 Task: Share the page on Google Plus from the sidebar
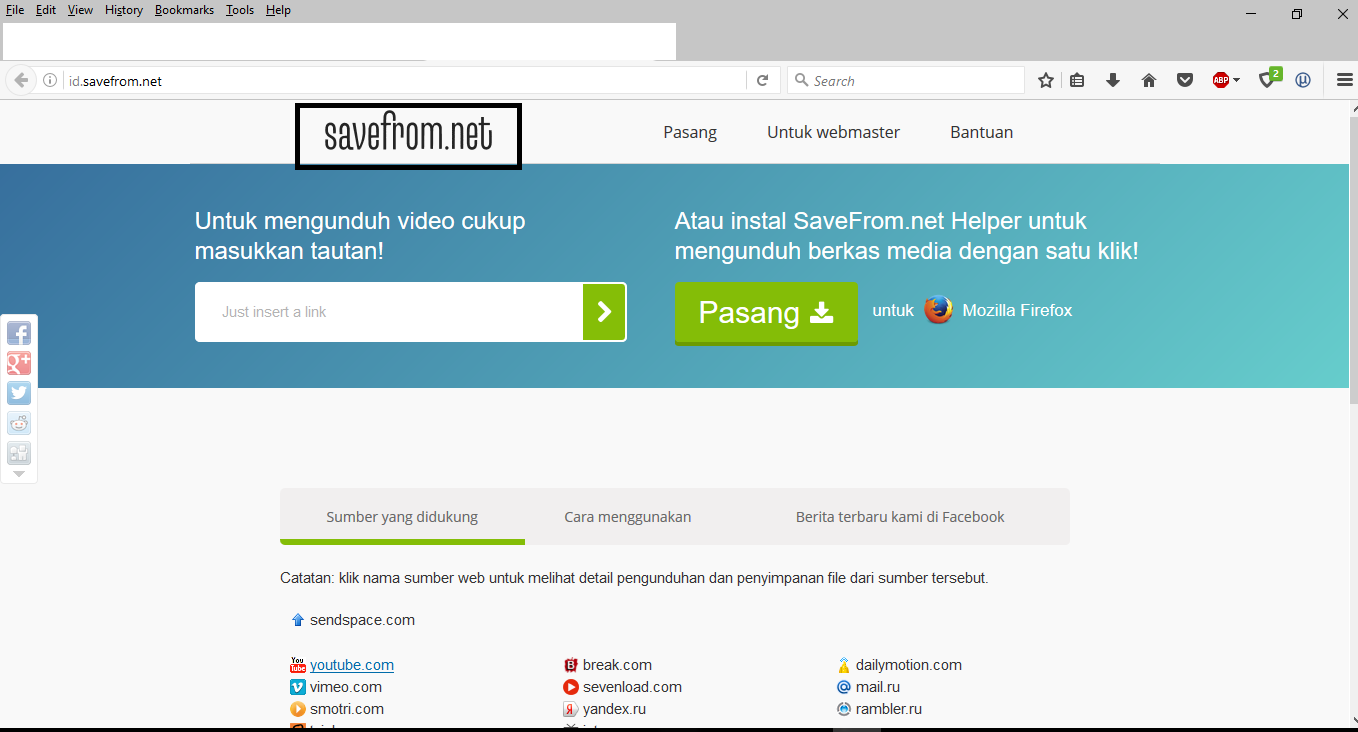tap(19, 364)
